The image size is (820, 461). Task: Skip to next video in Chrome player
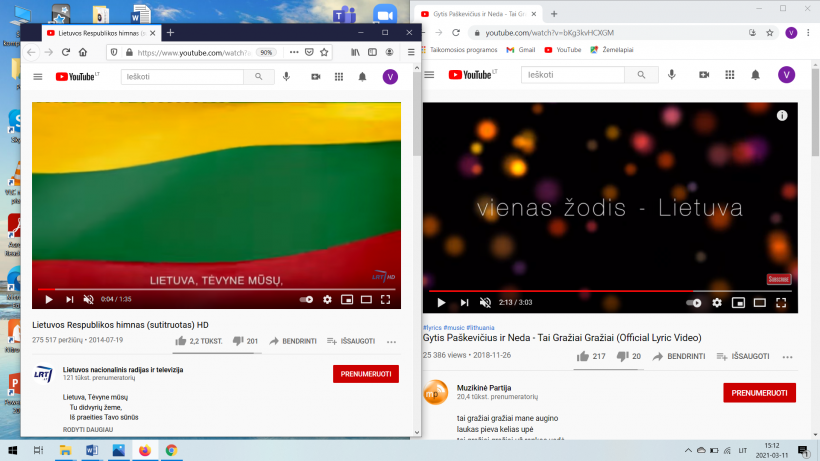[x=464, y=303]
